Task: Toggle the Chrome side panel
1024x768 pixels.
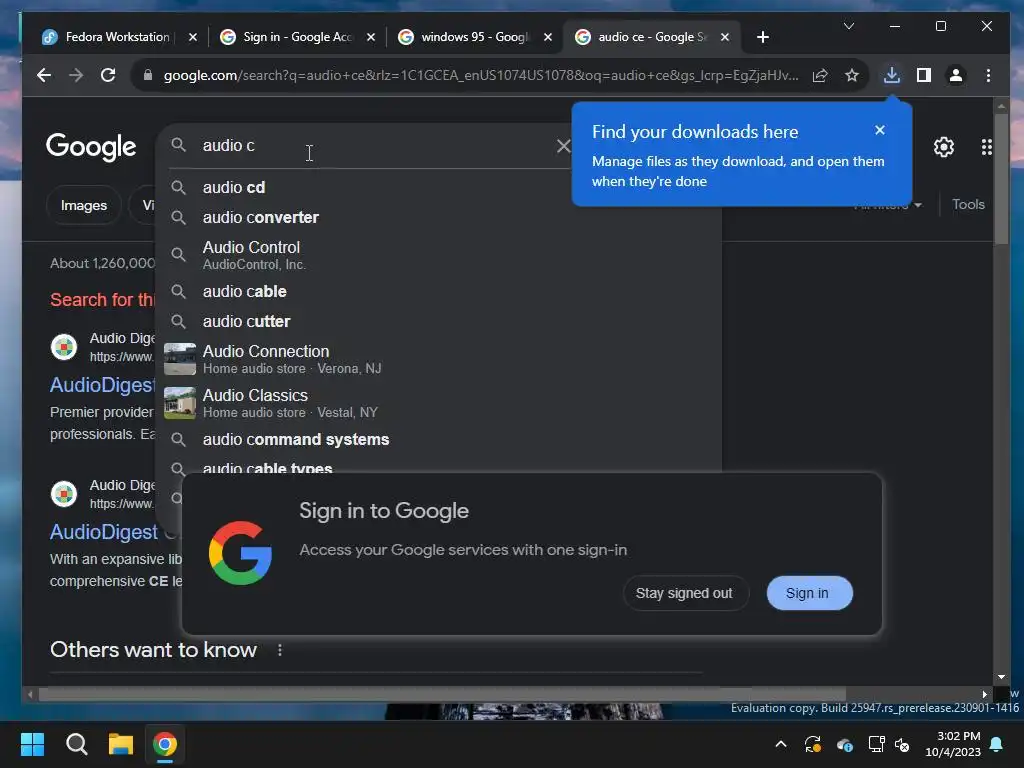Action: [x=923, y=75]
